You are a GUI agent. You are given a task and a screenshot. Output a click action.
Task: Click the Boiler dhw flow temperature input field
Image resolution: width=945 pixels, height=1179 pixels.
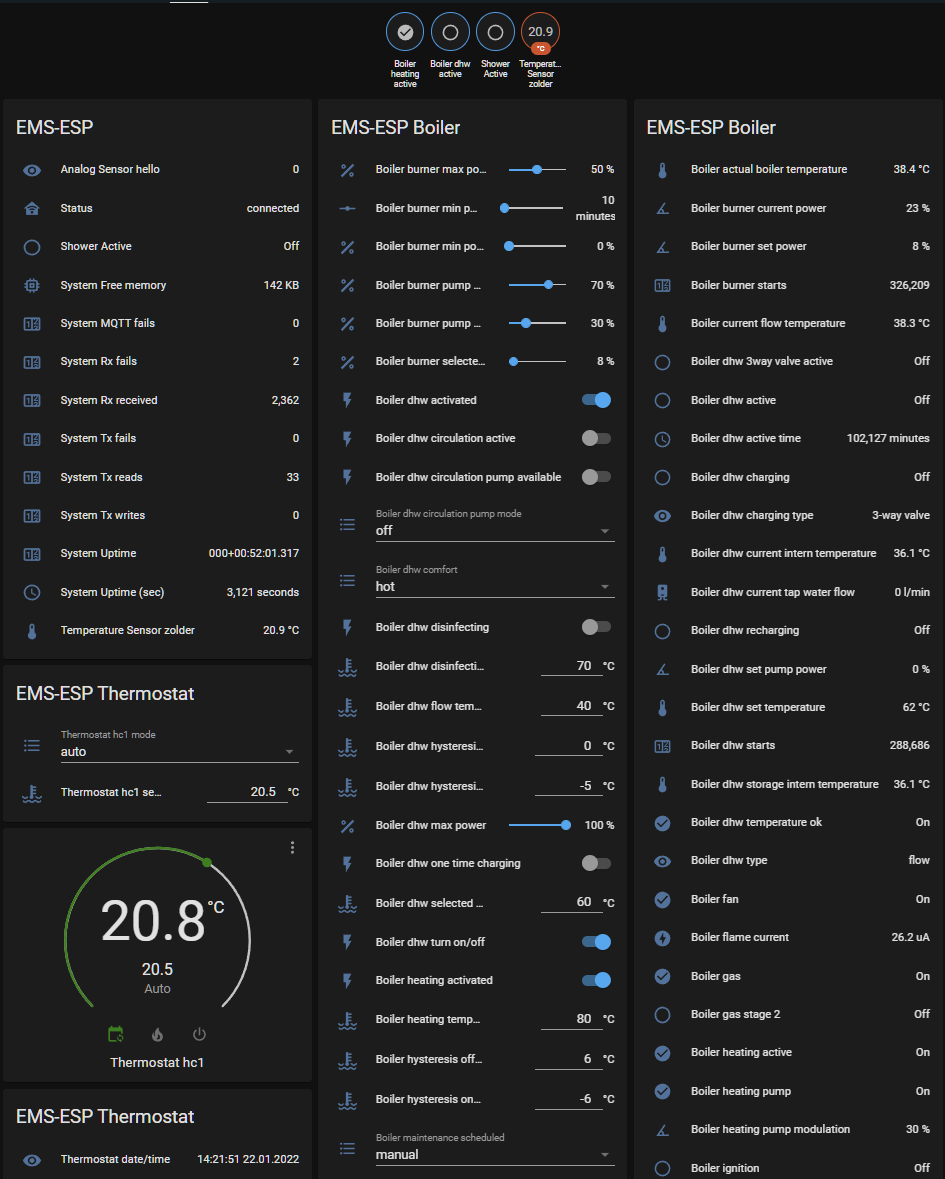point(570,706)
